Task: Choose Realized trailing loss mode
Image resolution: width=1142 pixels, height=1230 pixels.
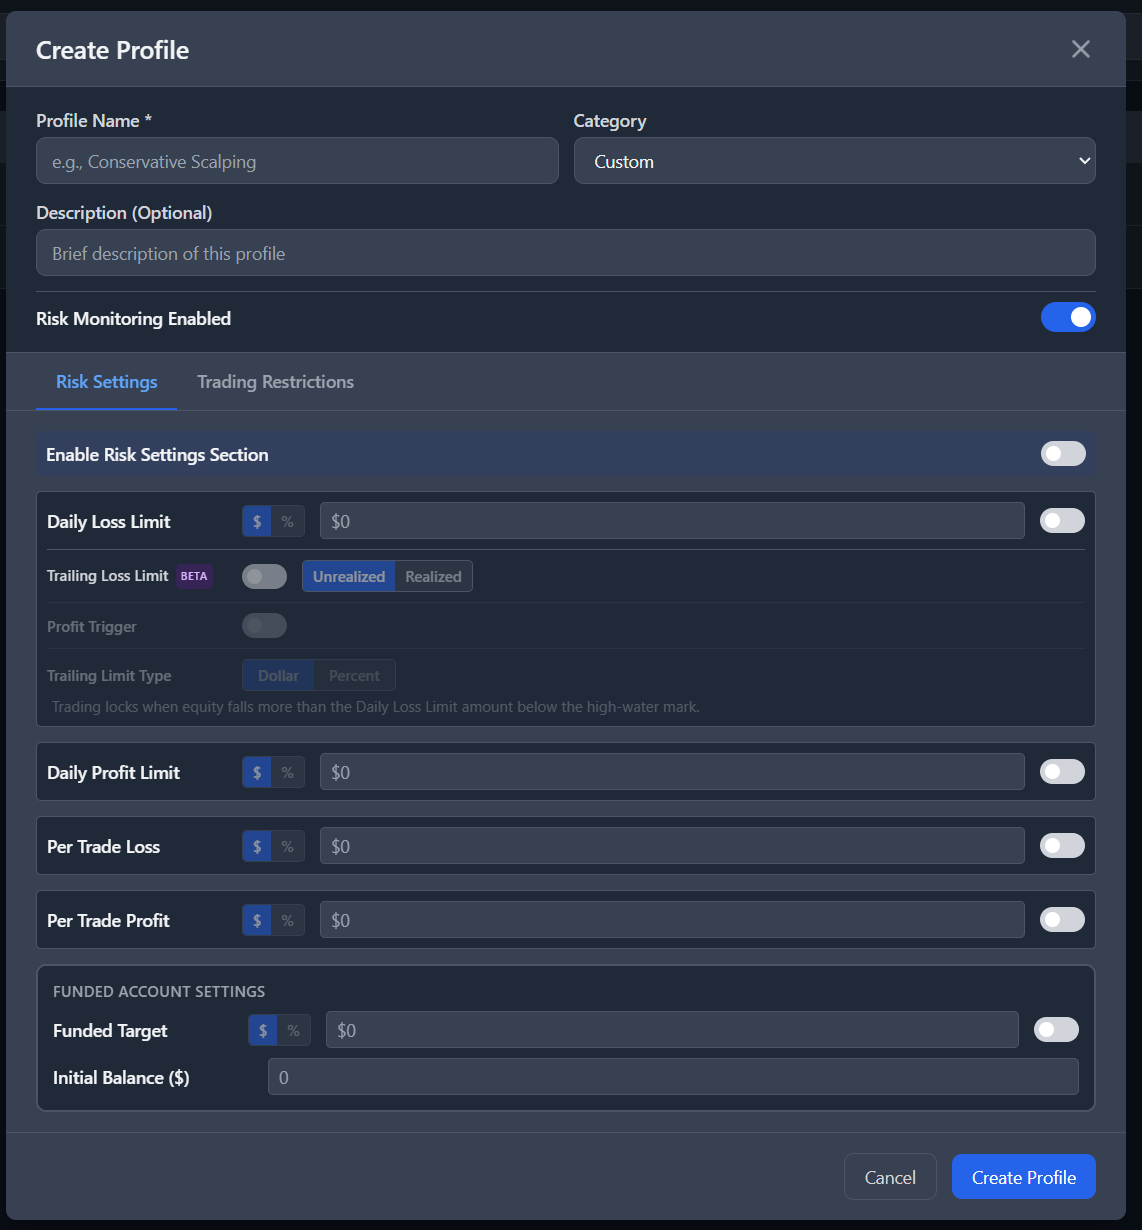Action: [433, 576]
